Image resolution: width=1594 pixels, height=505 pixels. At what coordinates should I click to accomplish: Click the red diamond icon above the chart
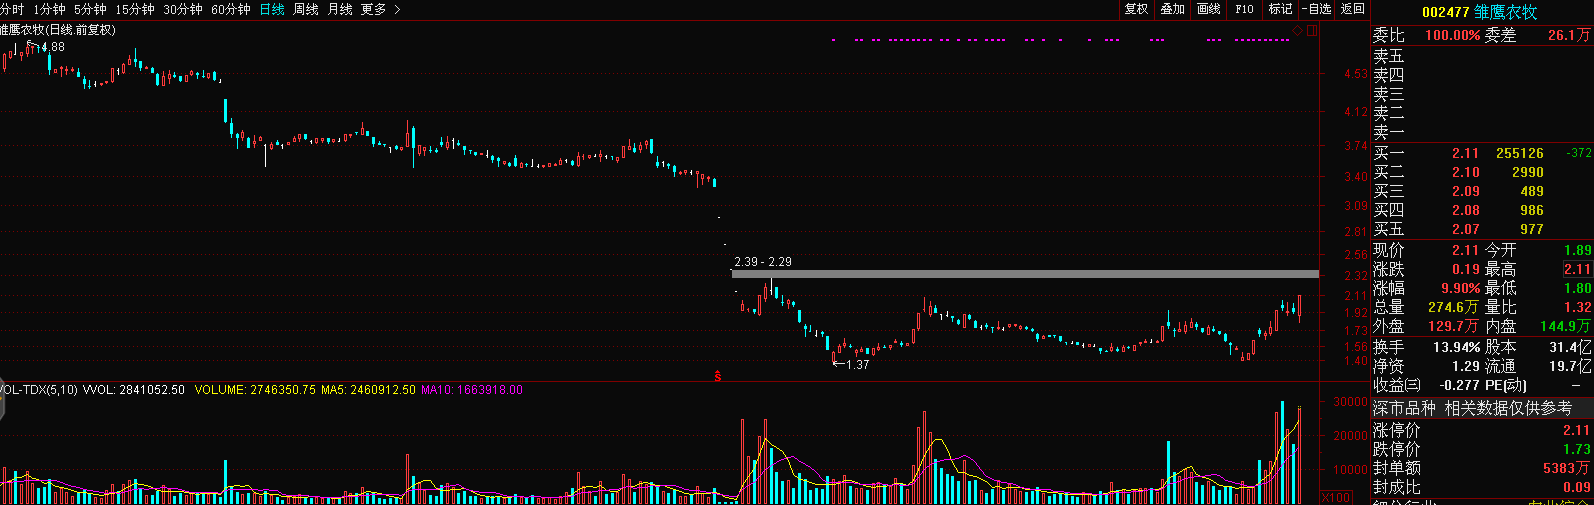[x=1298, y=31]
